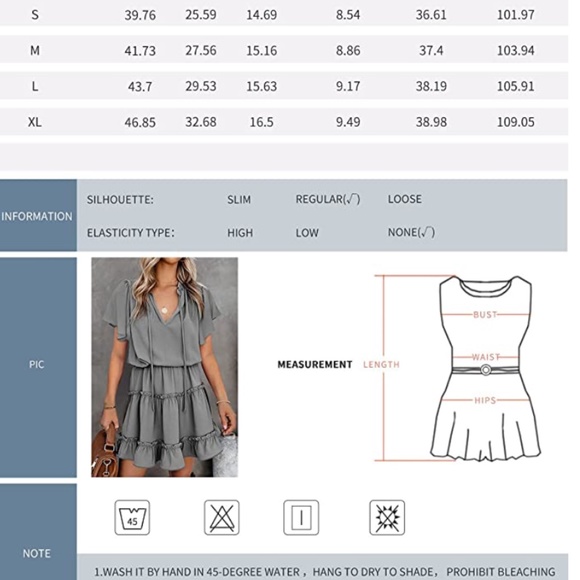Image resolution: width=580 pixels, height=580 pixels.
Task: Click the value 15.63 in the L row
Action: [x=262, y=86]
